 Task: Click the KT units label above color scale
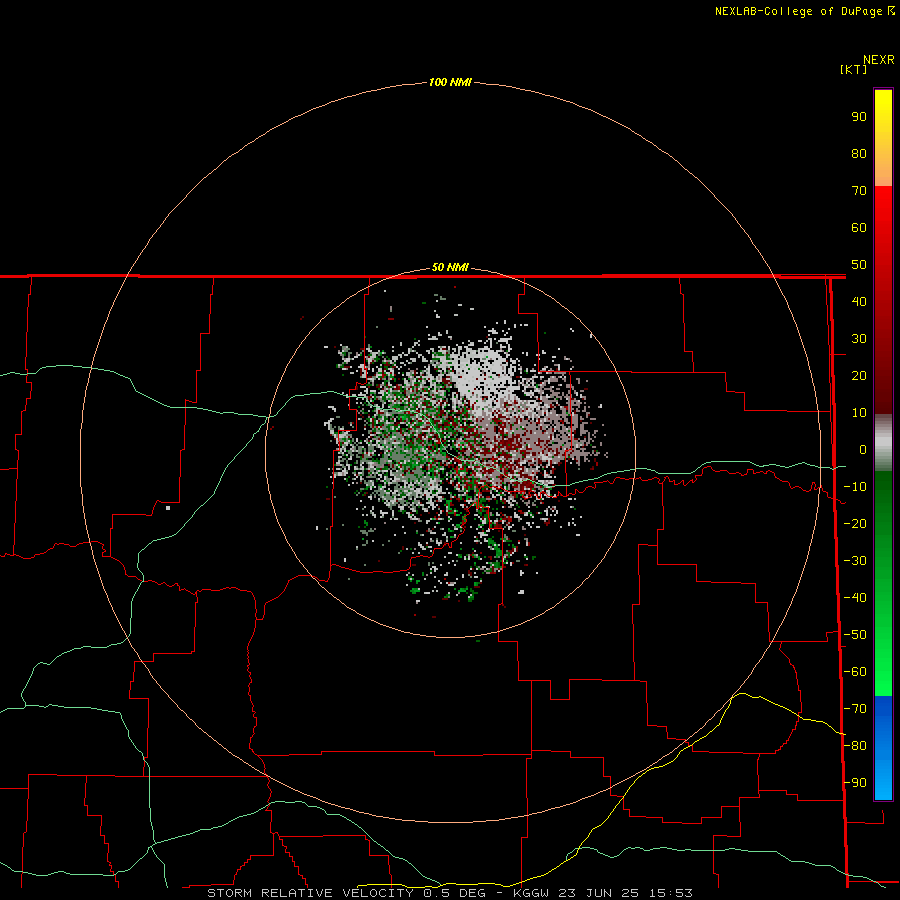[x=853, y=69]
